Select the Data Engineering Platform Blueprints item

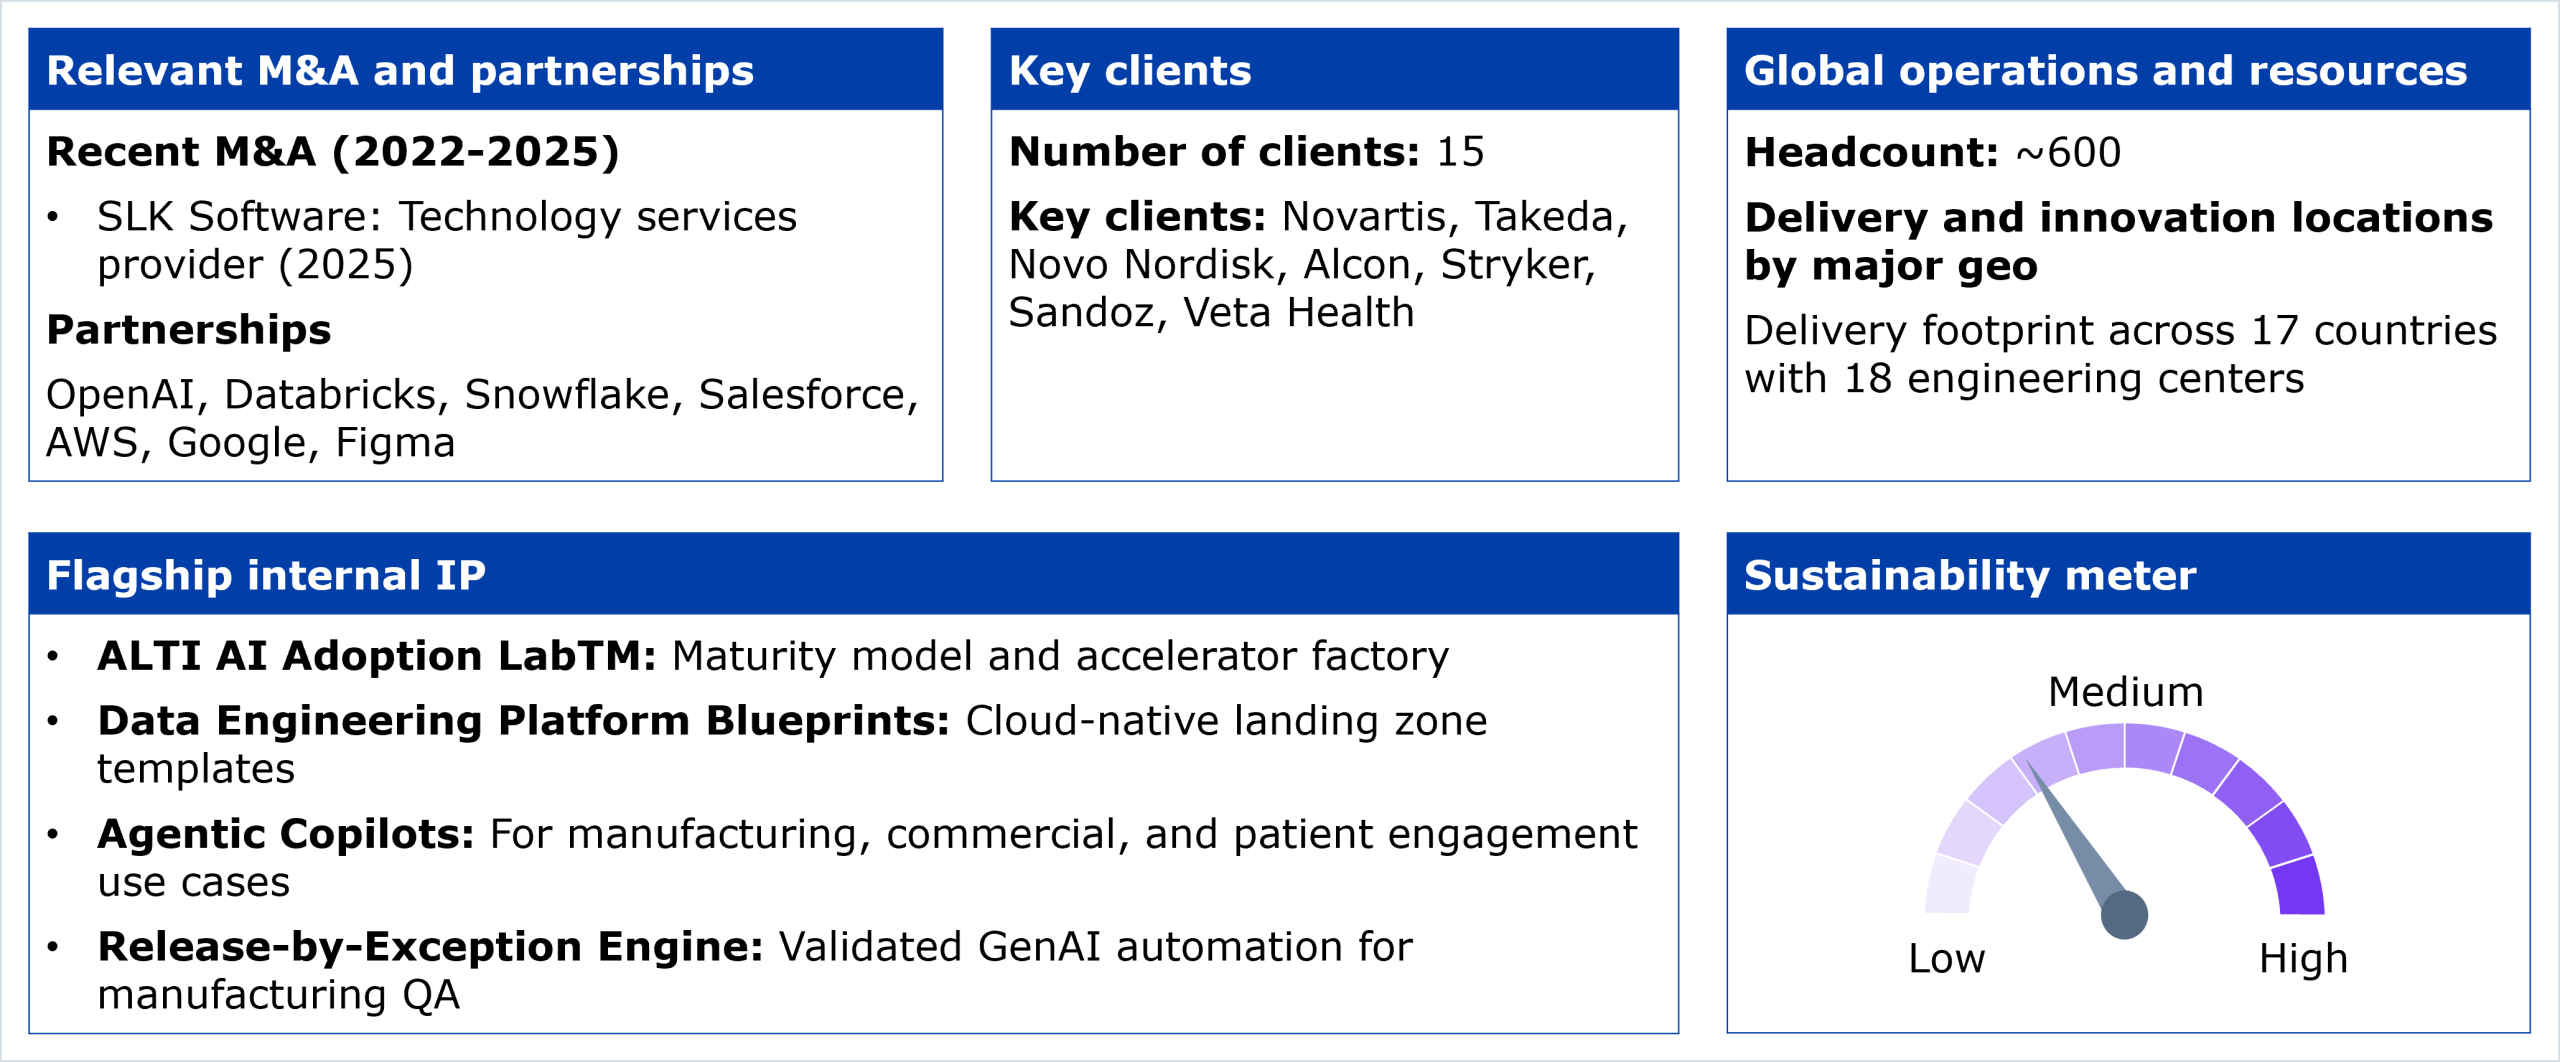tap(523, 721)
